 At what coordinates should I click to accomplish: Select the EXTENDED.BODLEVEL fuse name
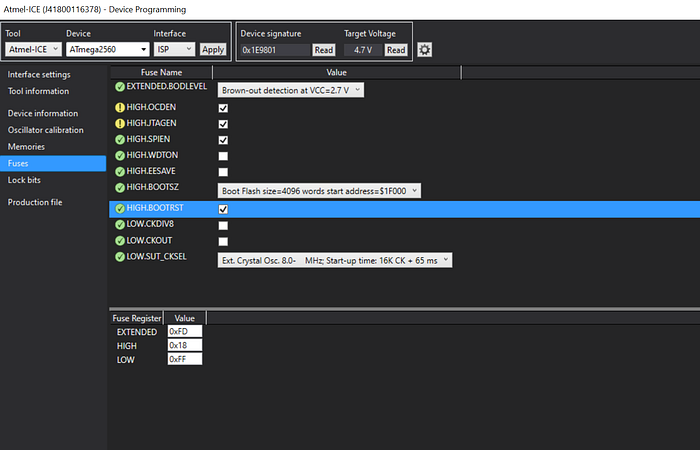click(x=167, y=86)
